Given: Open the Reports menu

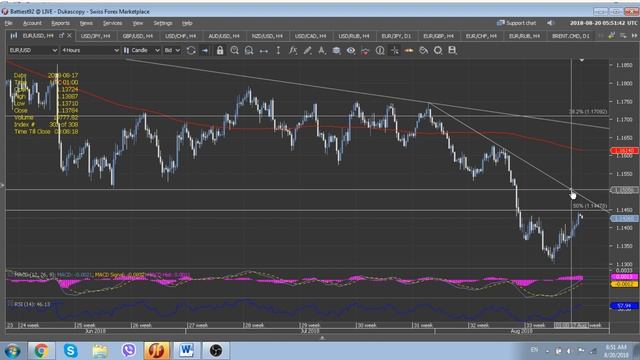Looking at the screenshot, I should click(60, 23).
